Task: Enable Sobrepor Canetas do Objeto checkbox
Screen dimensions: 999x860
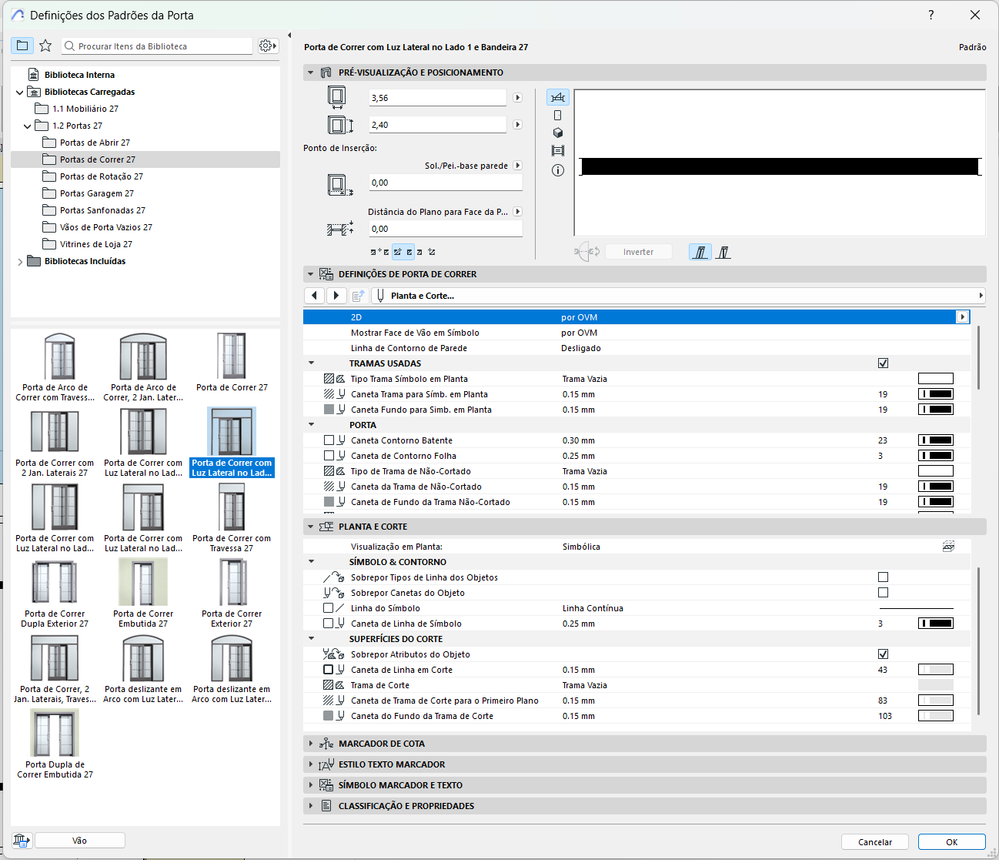Action: tap(883, 592)
